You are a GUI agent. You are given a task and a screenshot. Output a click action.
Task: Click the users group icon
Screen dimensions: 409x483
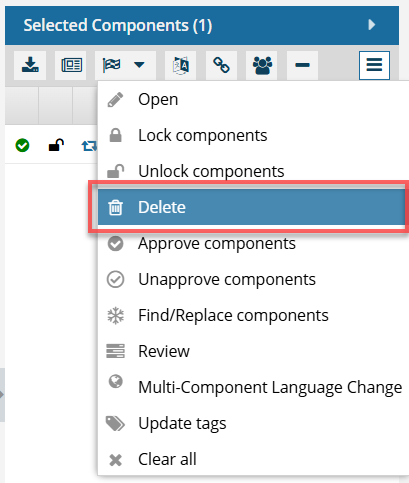pos(262,65)
